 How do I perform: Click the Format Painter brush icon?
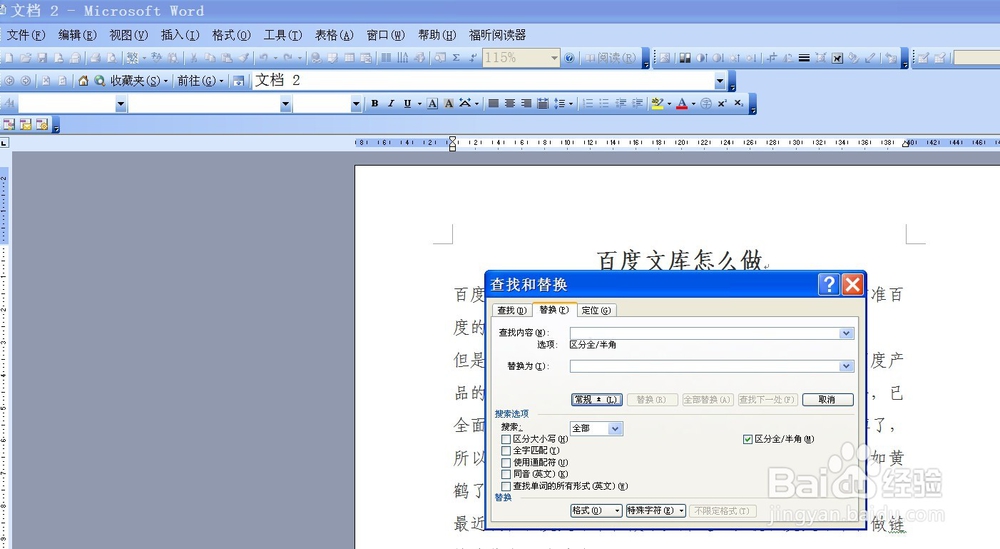pyautogui.click(x=243, y=58)
